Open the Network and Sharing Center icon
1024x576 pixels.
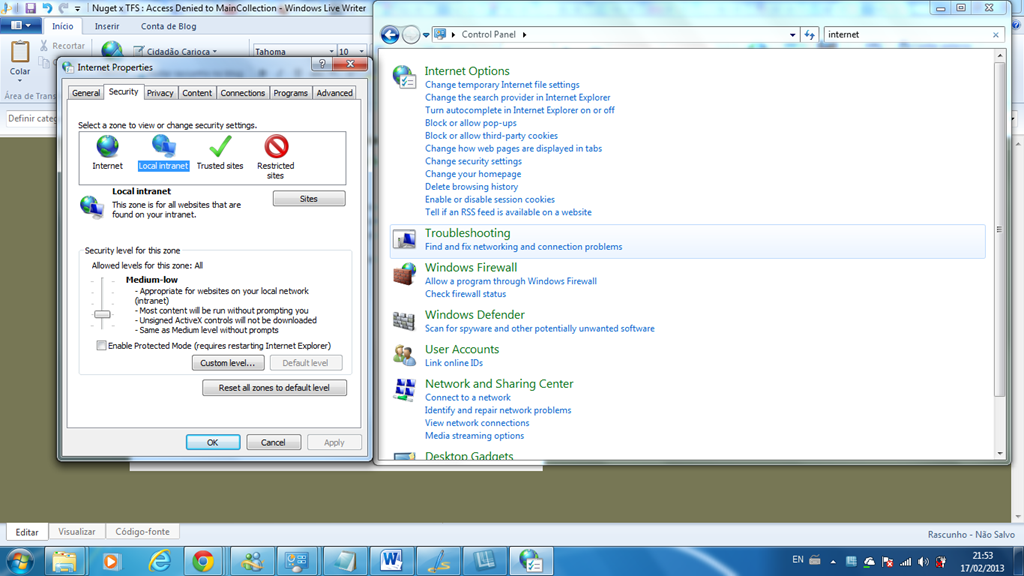[404, 390]
